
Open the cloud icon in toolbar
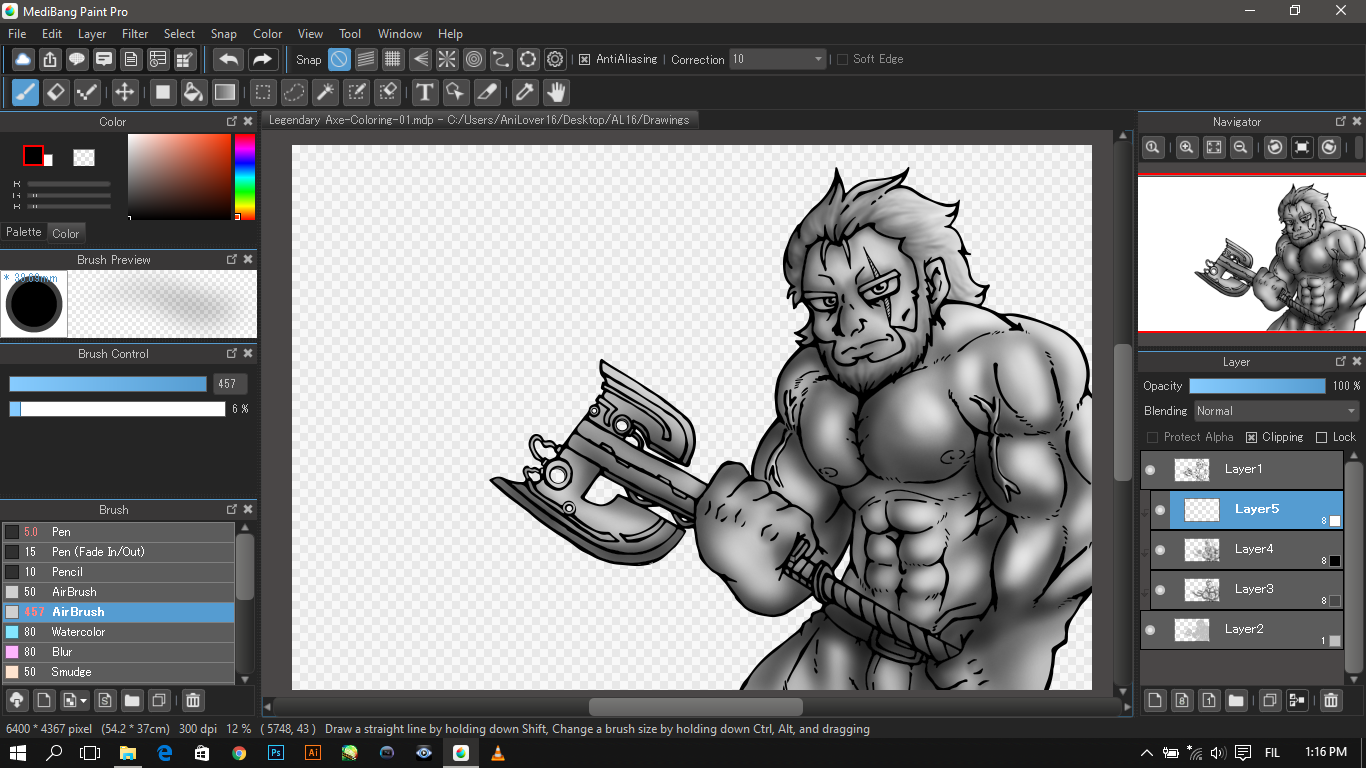point(23,59)
